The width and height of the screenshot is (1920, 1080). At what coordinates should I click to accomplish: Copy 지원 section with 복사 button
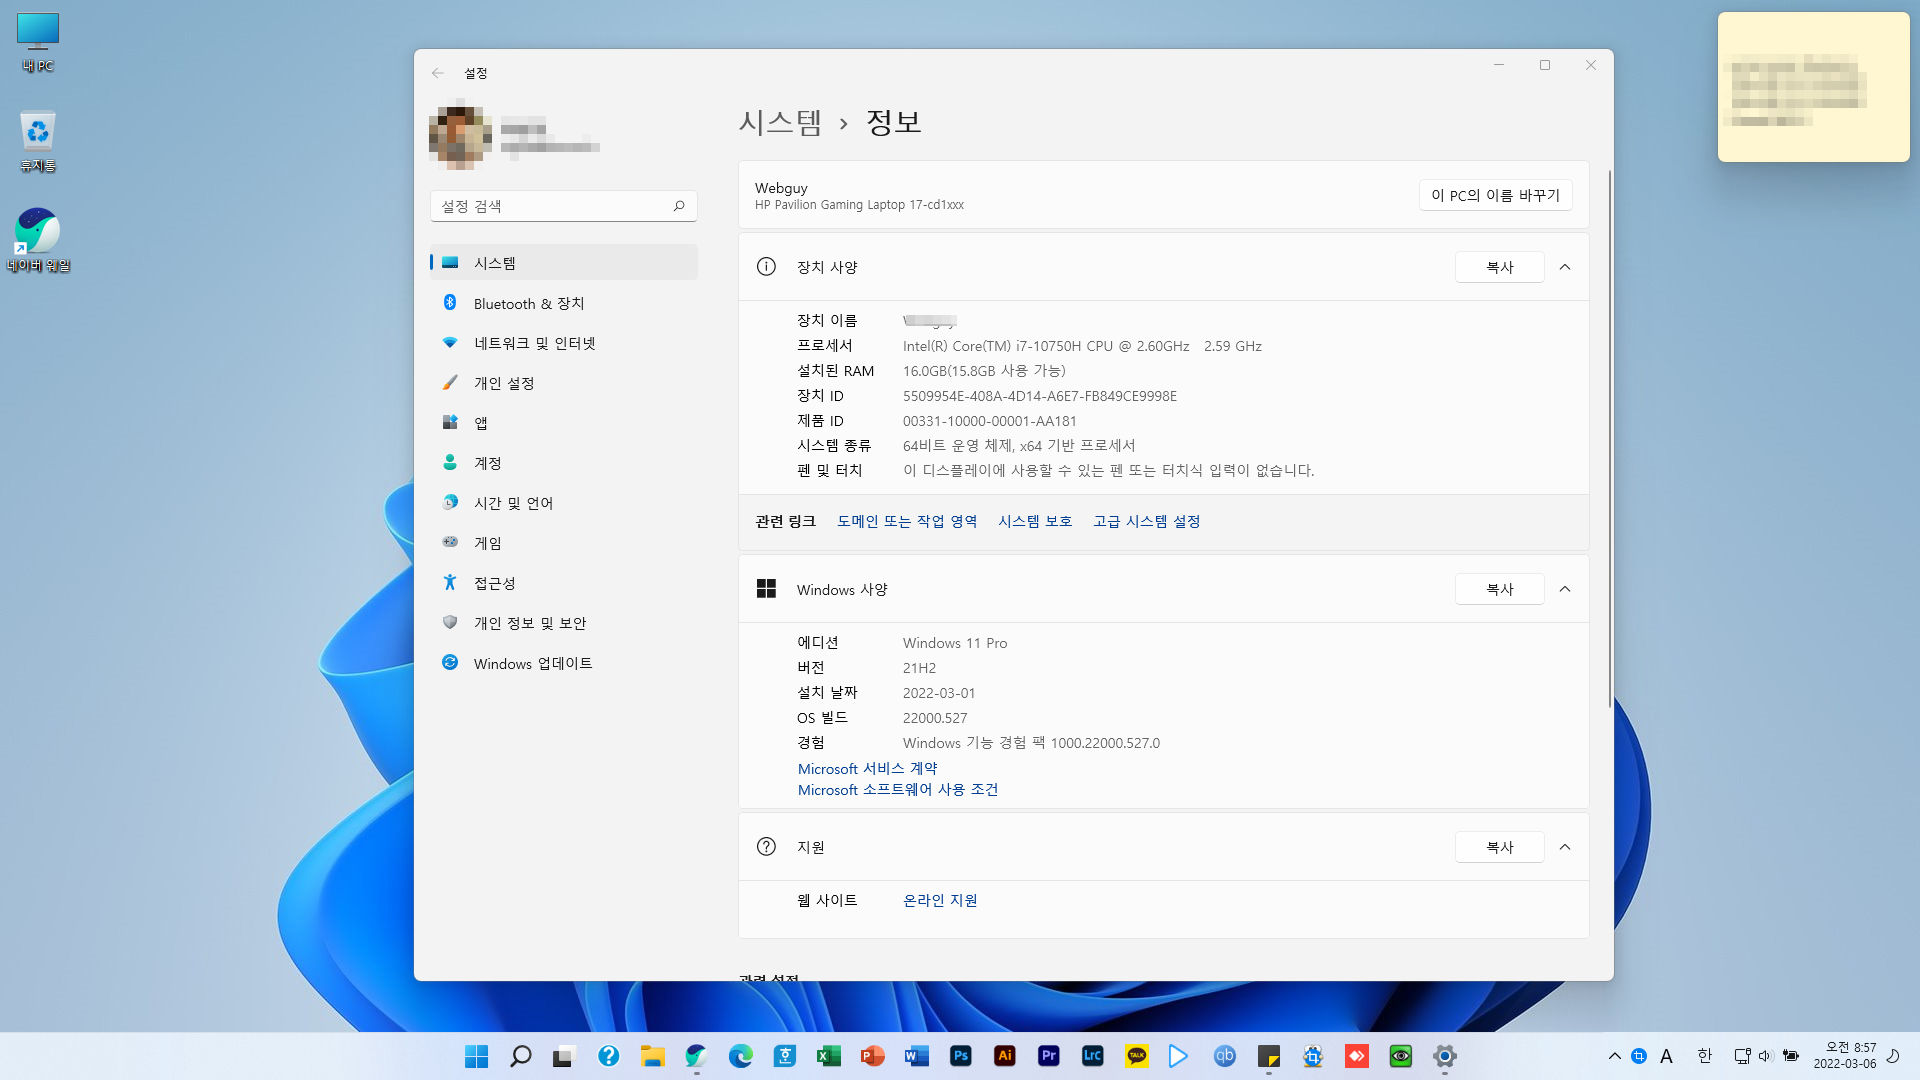coord(1499,847)
